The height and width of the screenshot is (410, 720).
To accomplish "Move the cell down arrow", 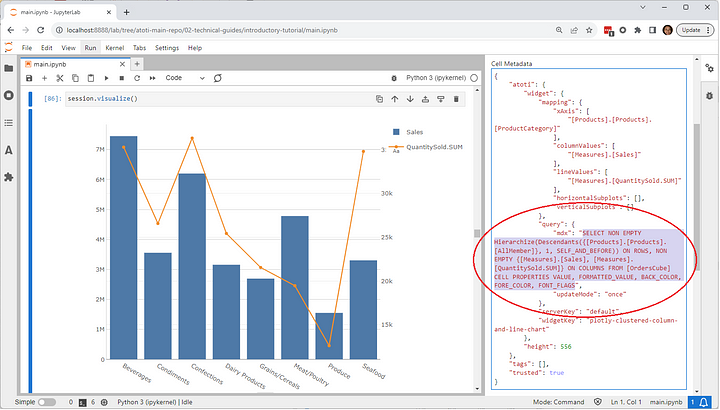I will pos(410,99).
